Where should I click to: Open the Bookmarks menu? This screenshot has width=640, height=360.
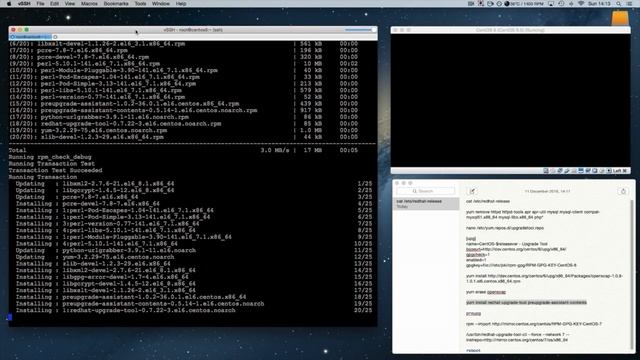(x=116, y=4)
